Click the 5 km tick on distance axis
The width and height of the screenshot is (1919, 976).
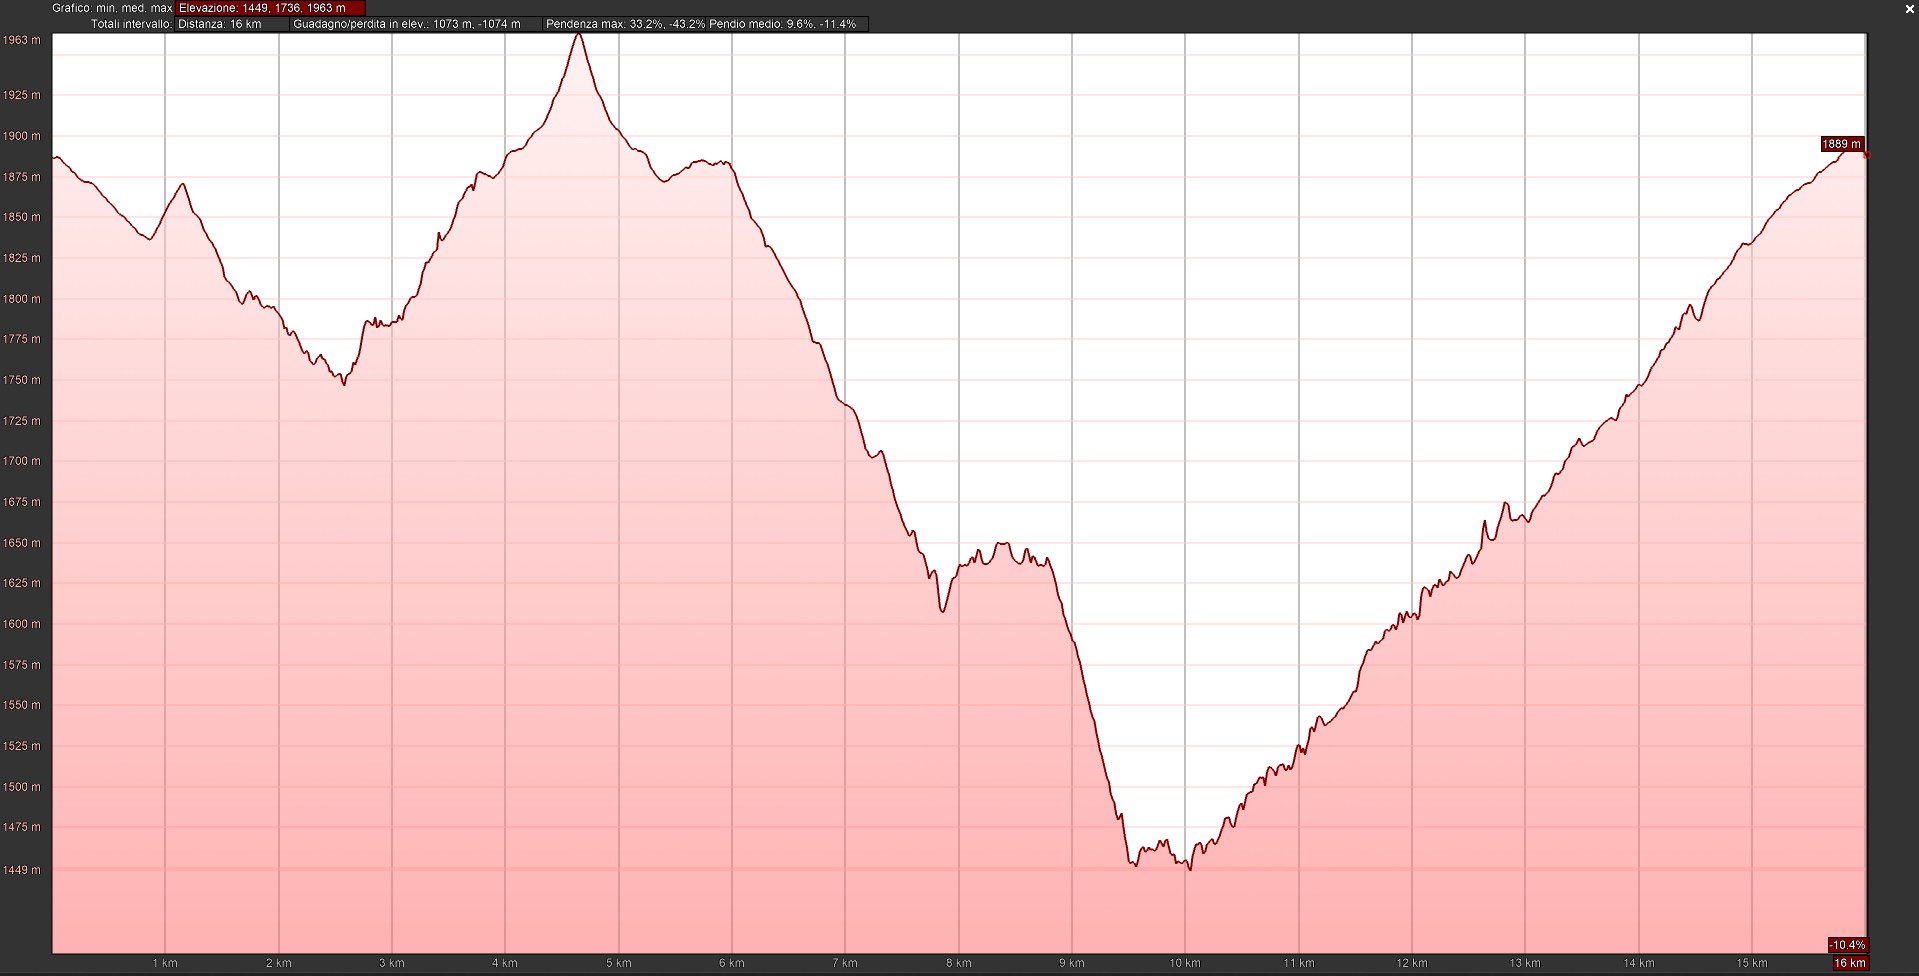point(618,963)
